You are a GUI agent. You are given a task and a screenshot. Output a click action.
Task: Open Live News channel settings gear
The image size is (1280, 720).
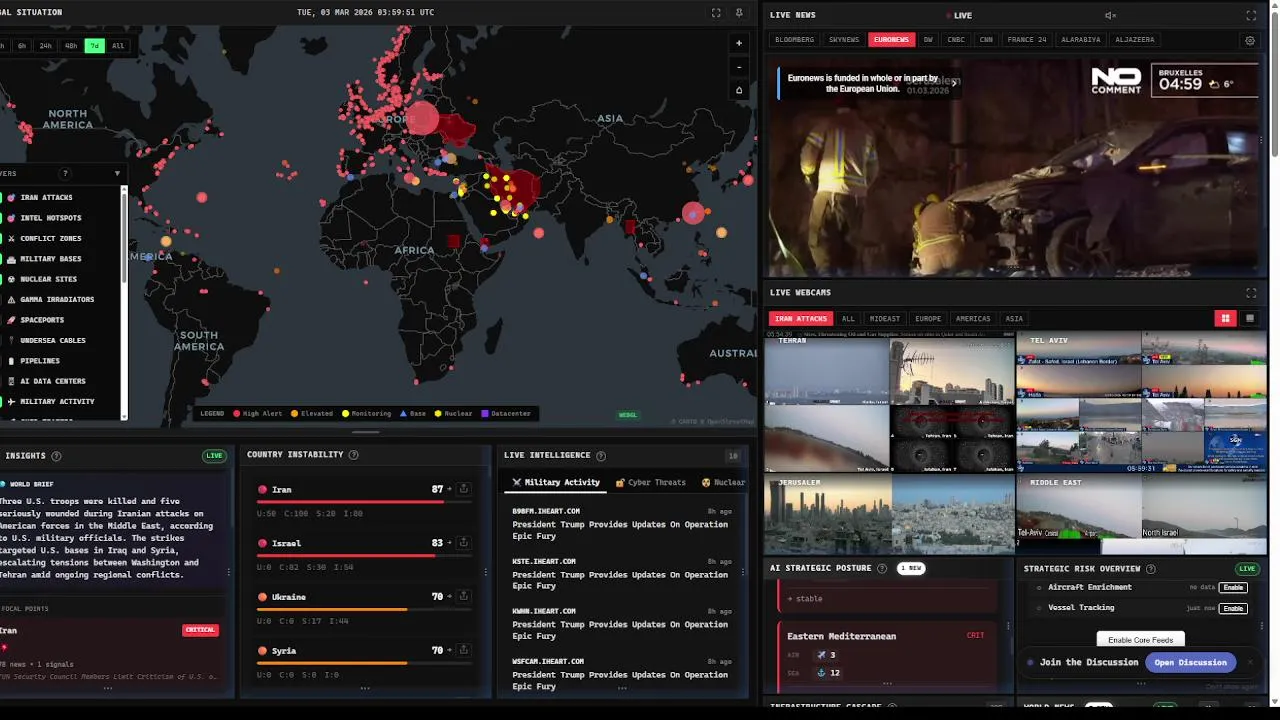tap(1249, 41)
